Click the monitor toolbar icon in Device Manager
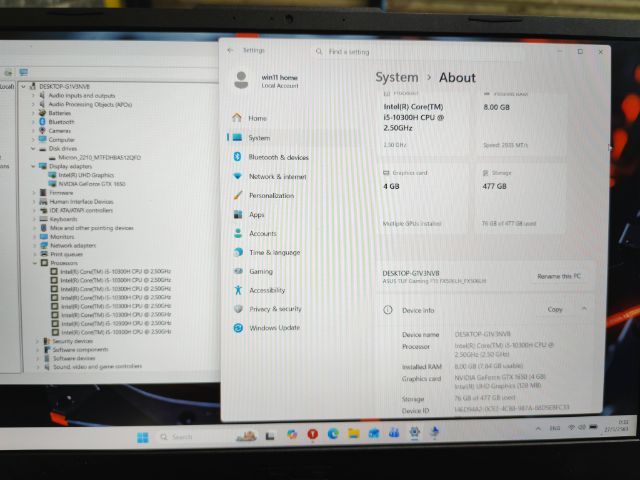The height and width of the screenshot is (480, 640). pyautogui.click(x=24, y=73)
